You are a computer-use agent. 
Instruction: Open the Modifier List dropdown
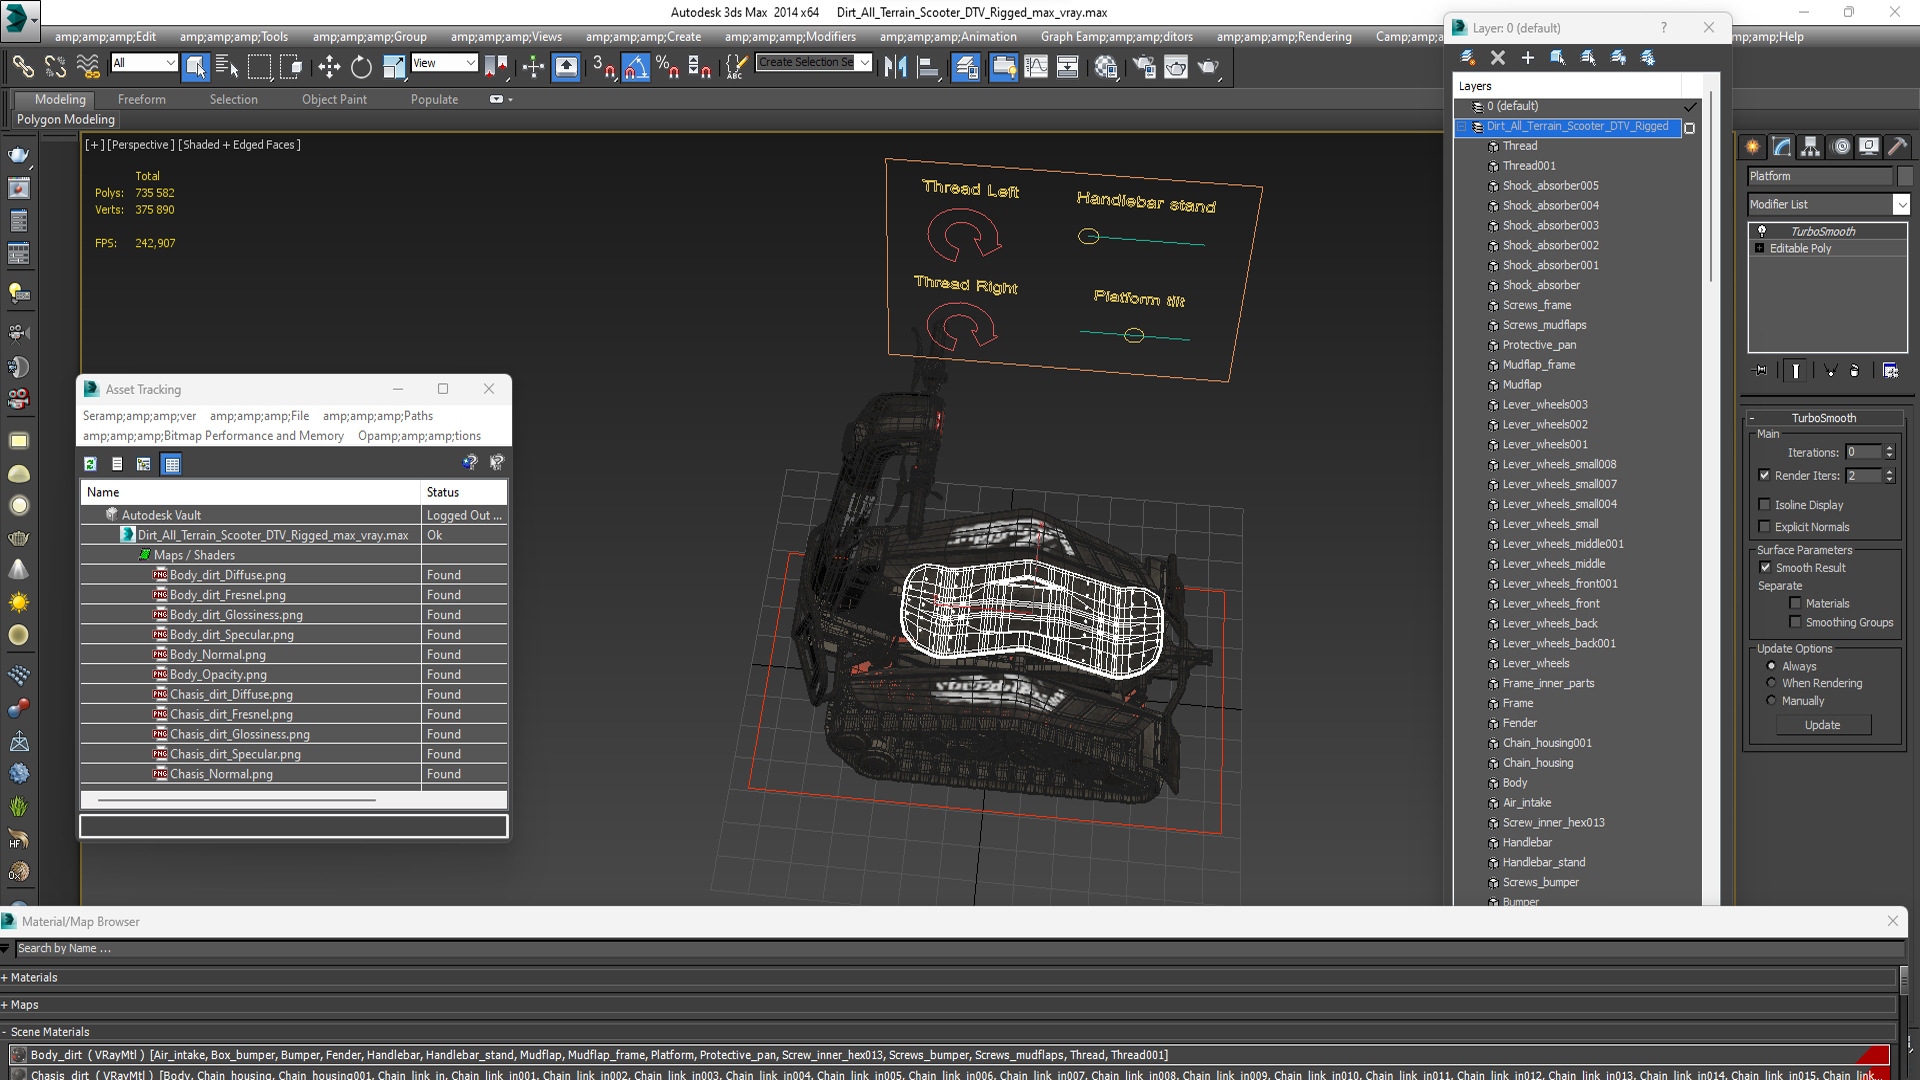click(1901, 204)
